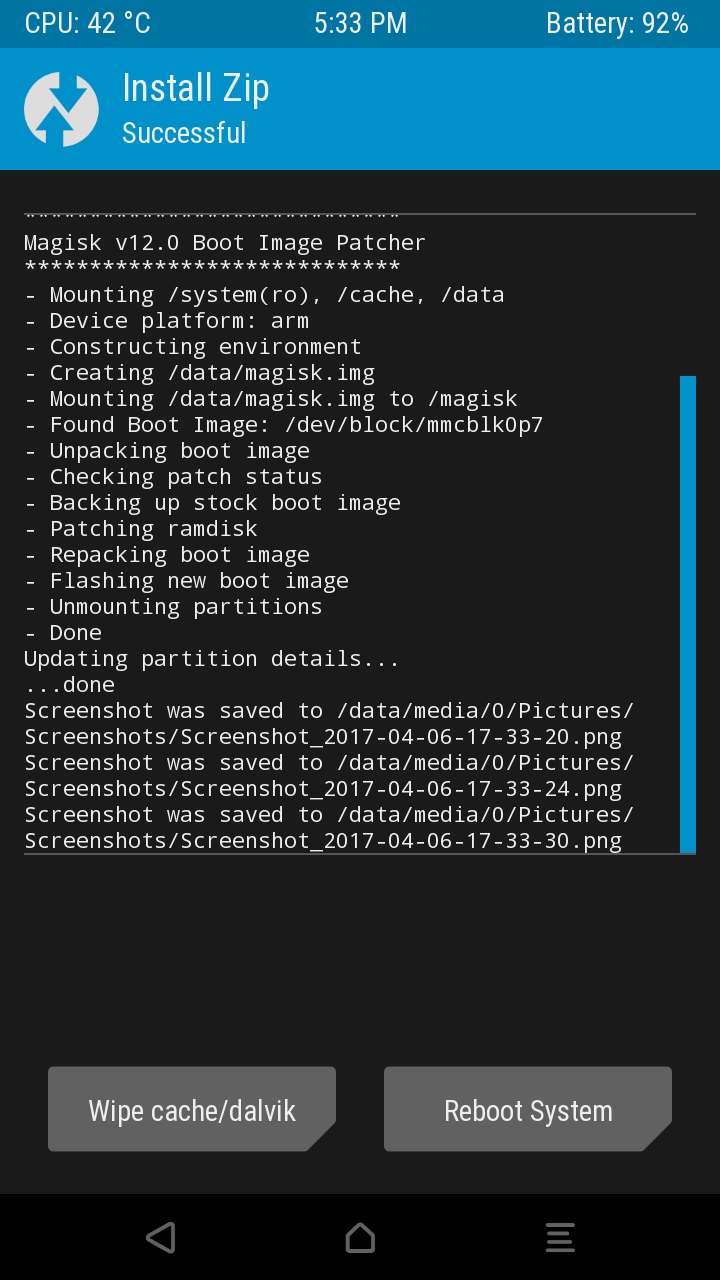Click the Magisk v12.0 Boot Image Patcher line
The width and height of the screenshot is (720, 1280).
pos(225,243)
